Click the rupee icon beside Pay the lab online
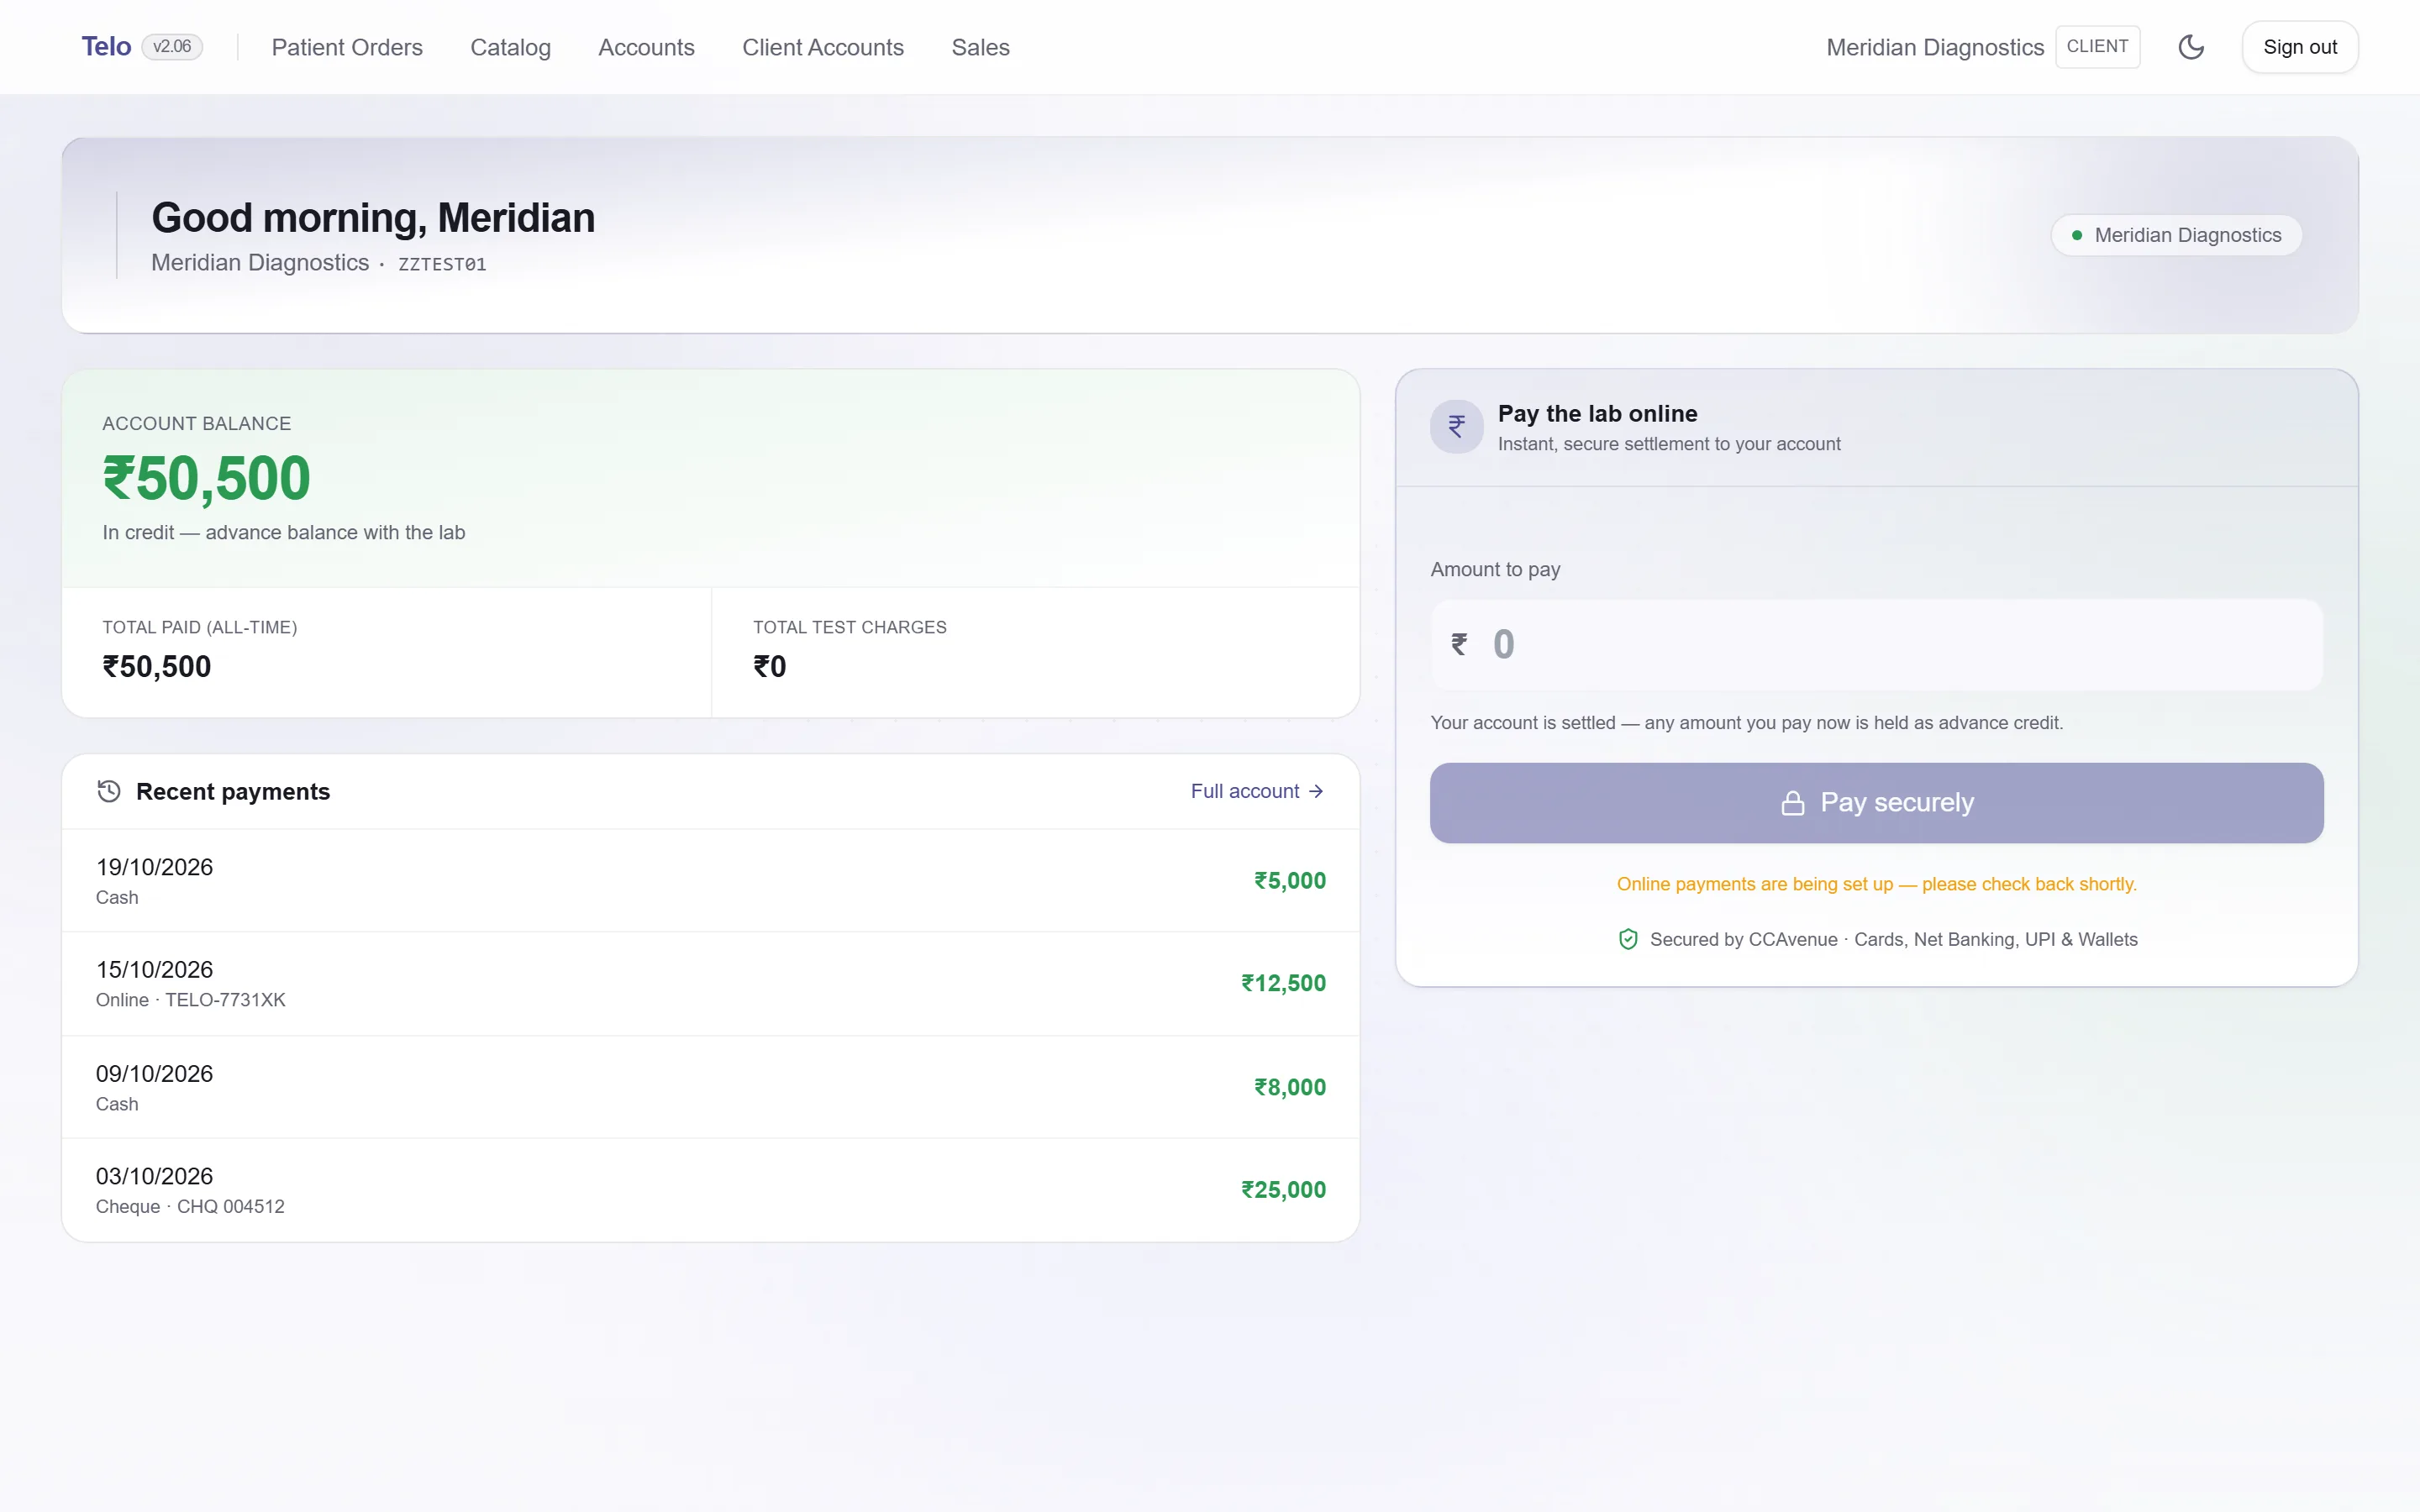This screenshot has width=2420, height=1512. (x=1457, y=427)
